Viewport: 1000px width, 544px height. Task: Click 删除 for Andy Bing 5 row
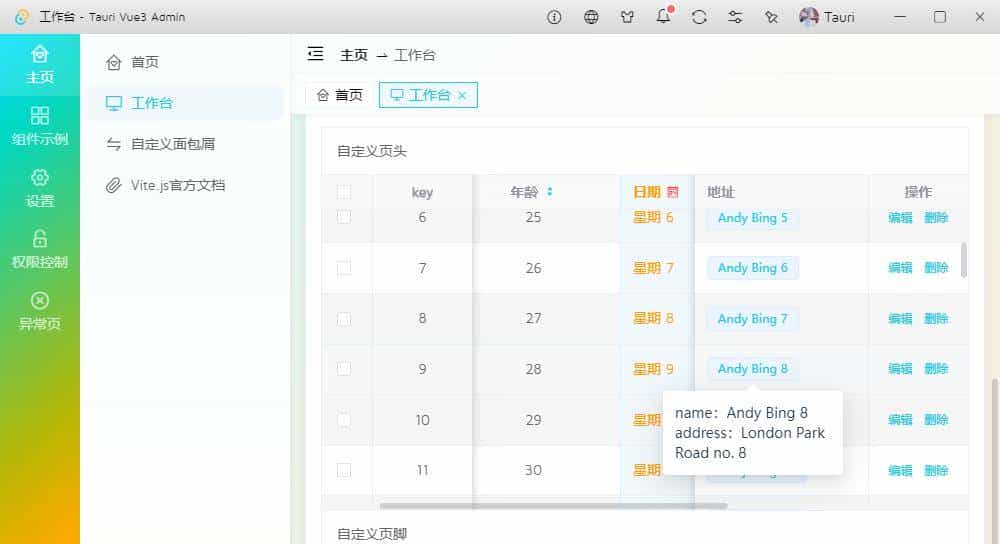click(x=936, y=217)
